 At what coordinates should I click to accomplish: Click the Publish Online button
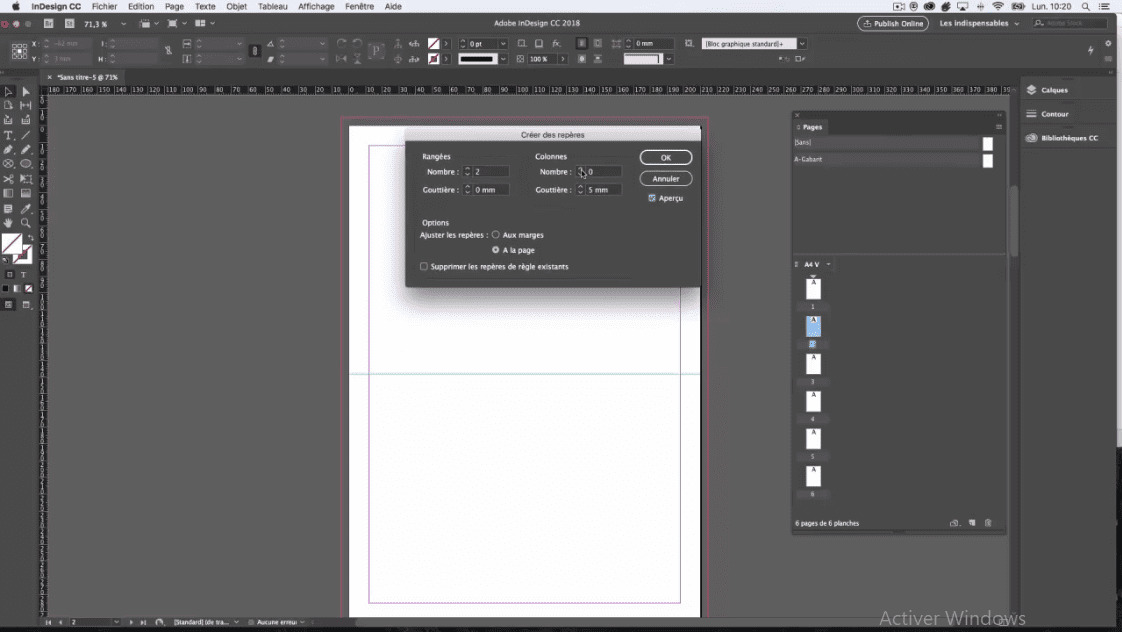[891, 23]
